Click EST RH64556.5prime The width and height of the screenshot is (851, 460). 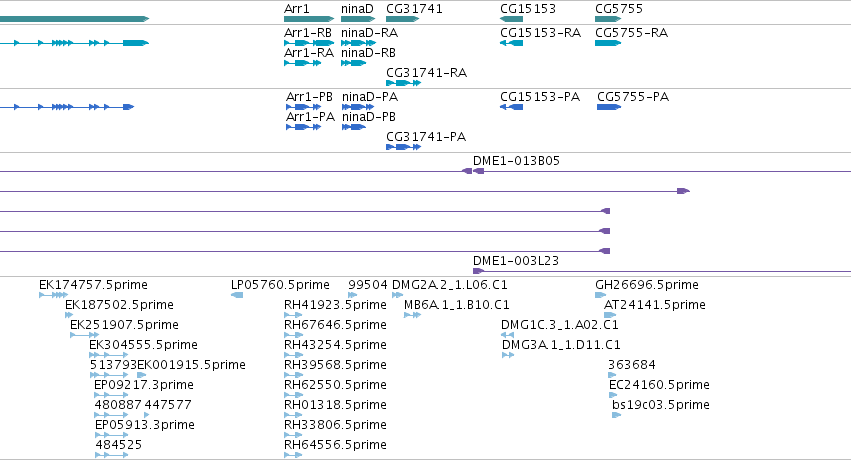(x=335, y=445)
